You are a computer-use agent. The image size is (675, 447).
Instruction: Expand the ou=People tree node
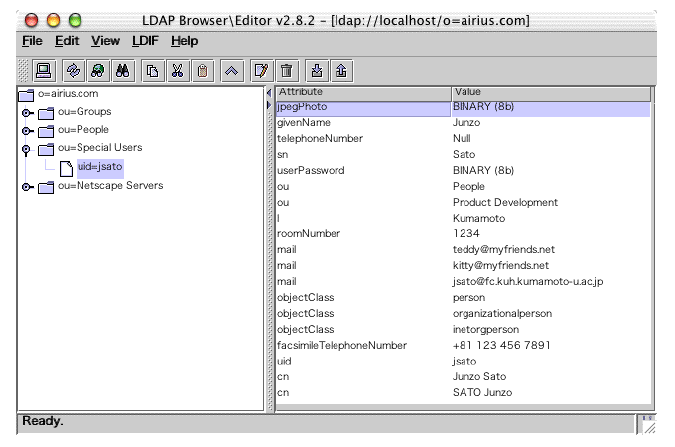point(28,131)
